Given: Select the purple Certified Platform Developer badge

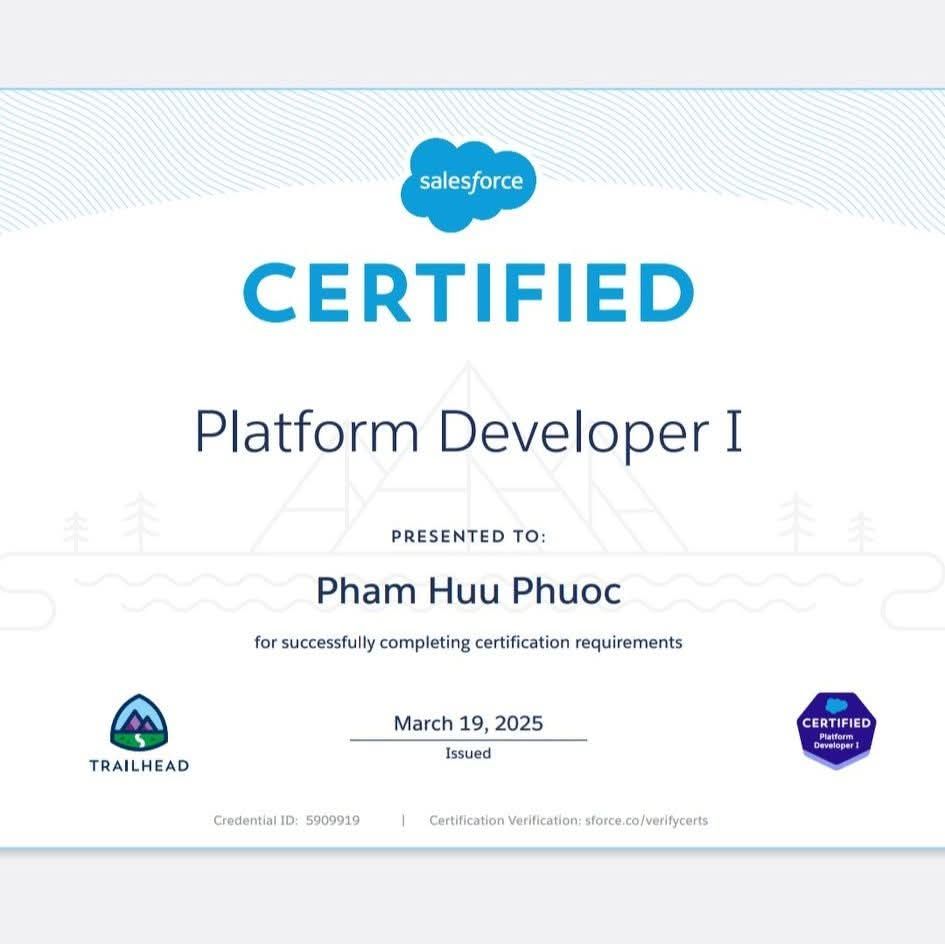Looking at the screenshot, I should [x=836, y=730].
